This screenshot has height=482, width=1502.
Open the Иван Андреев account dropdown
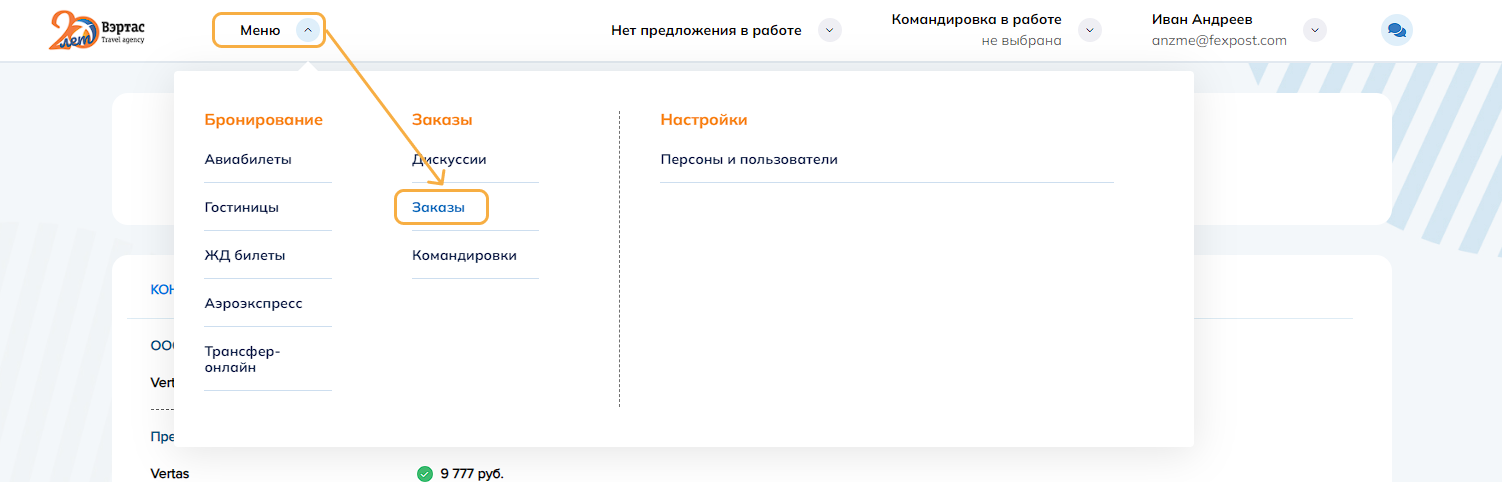click(x=1316, y=30)
